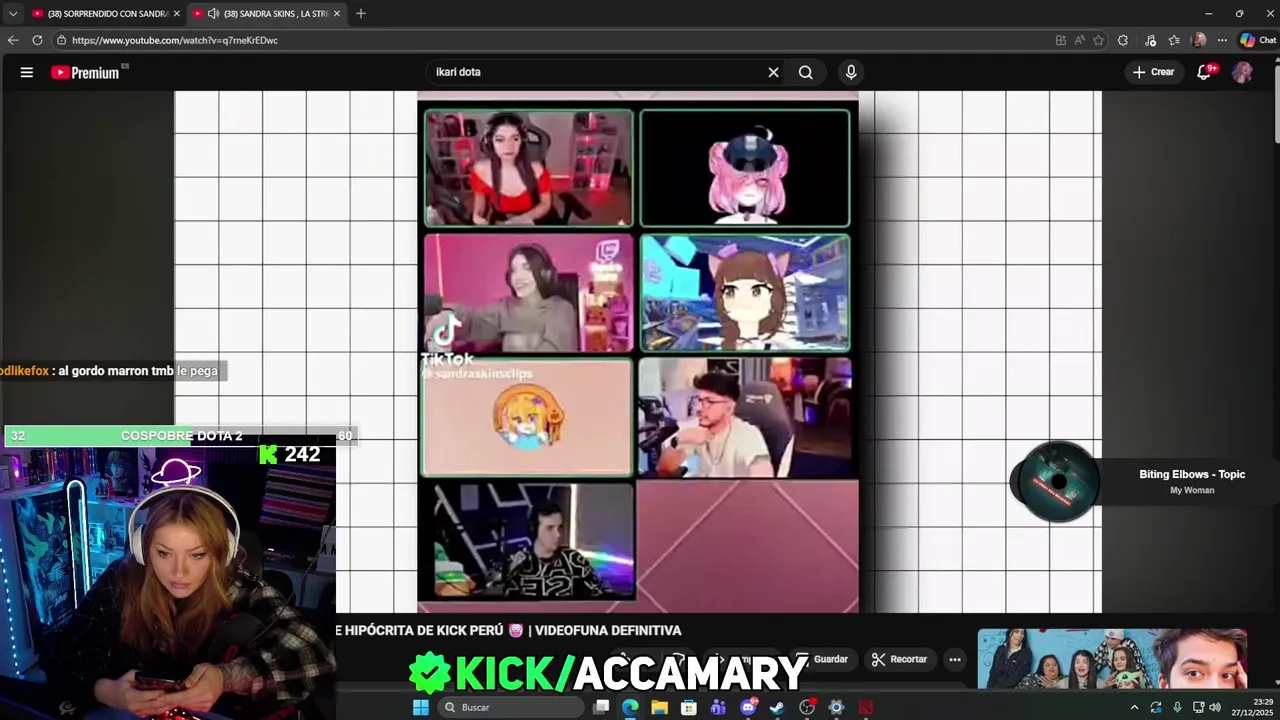1280x720 pixels.
Task: Expand the hidden system tray icons
Action: pyautogui.click(x=1134, y=707)
